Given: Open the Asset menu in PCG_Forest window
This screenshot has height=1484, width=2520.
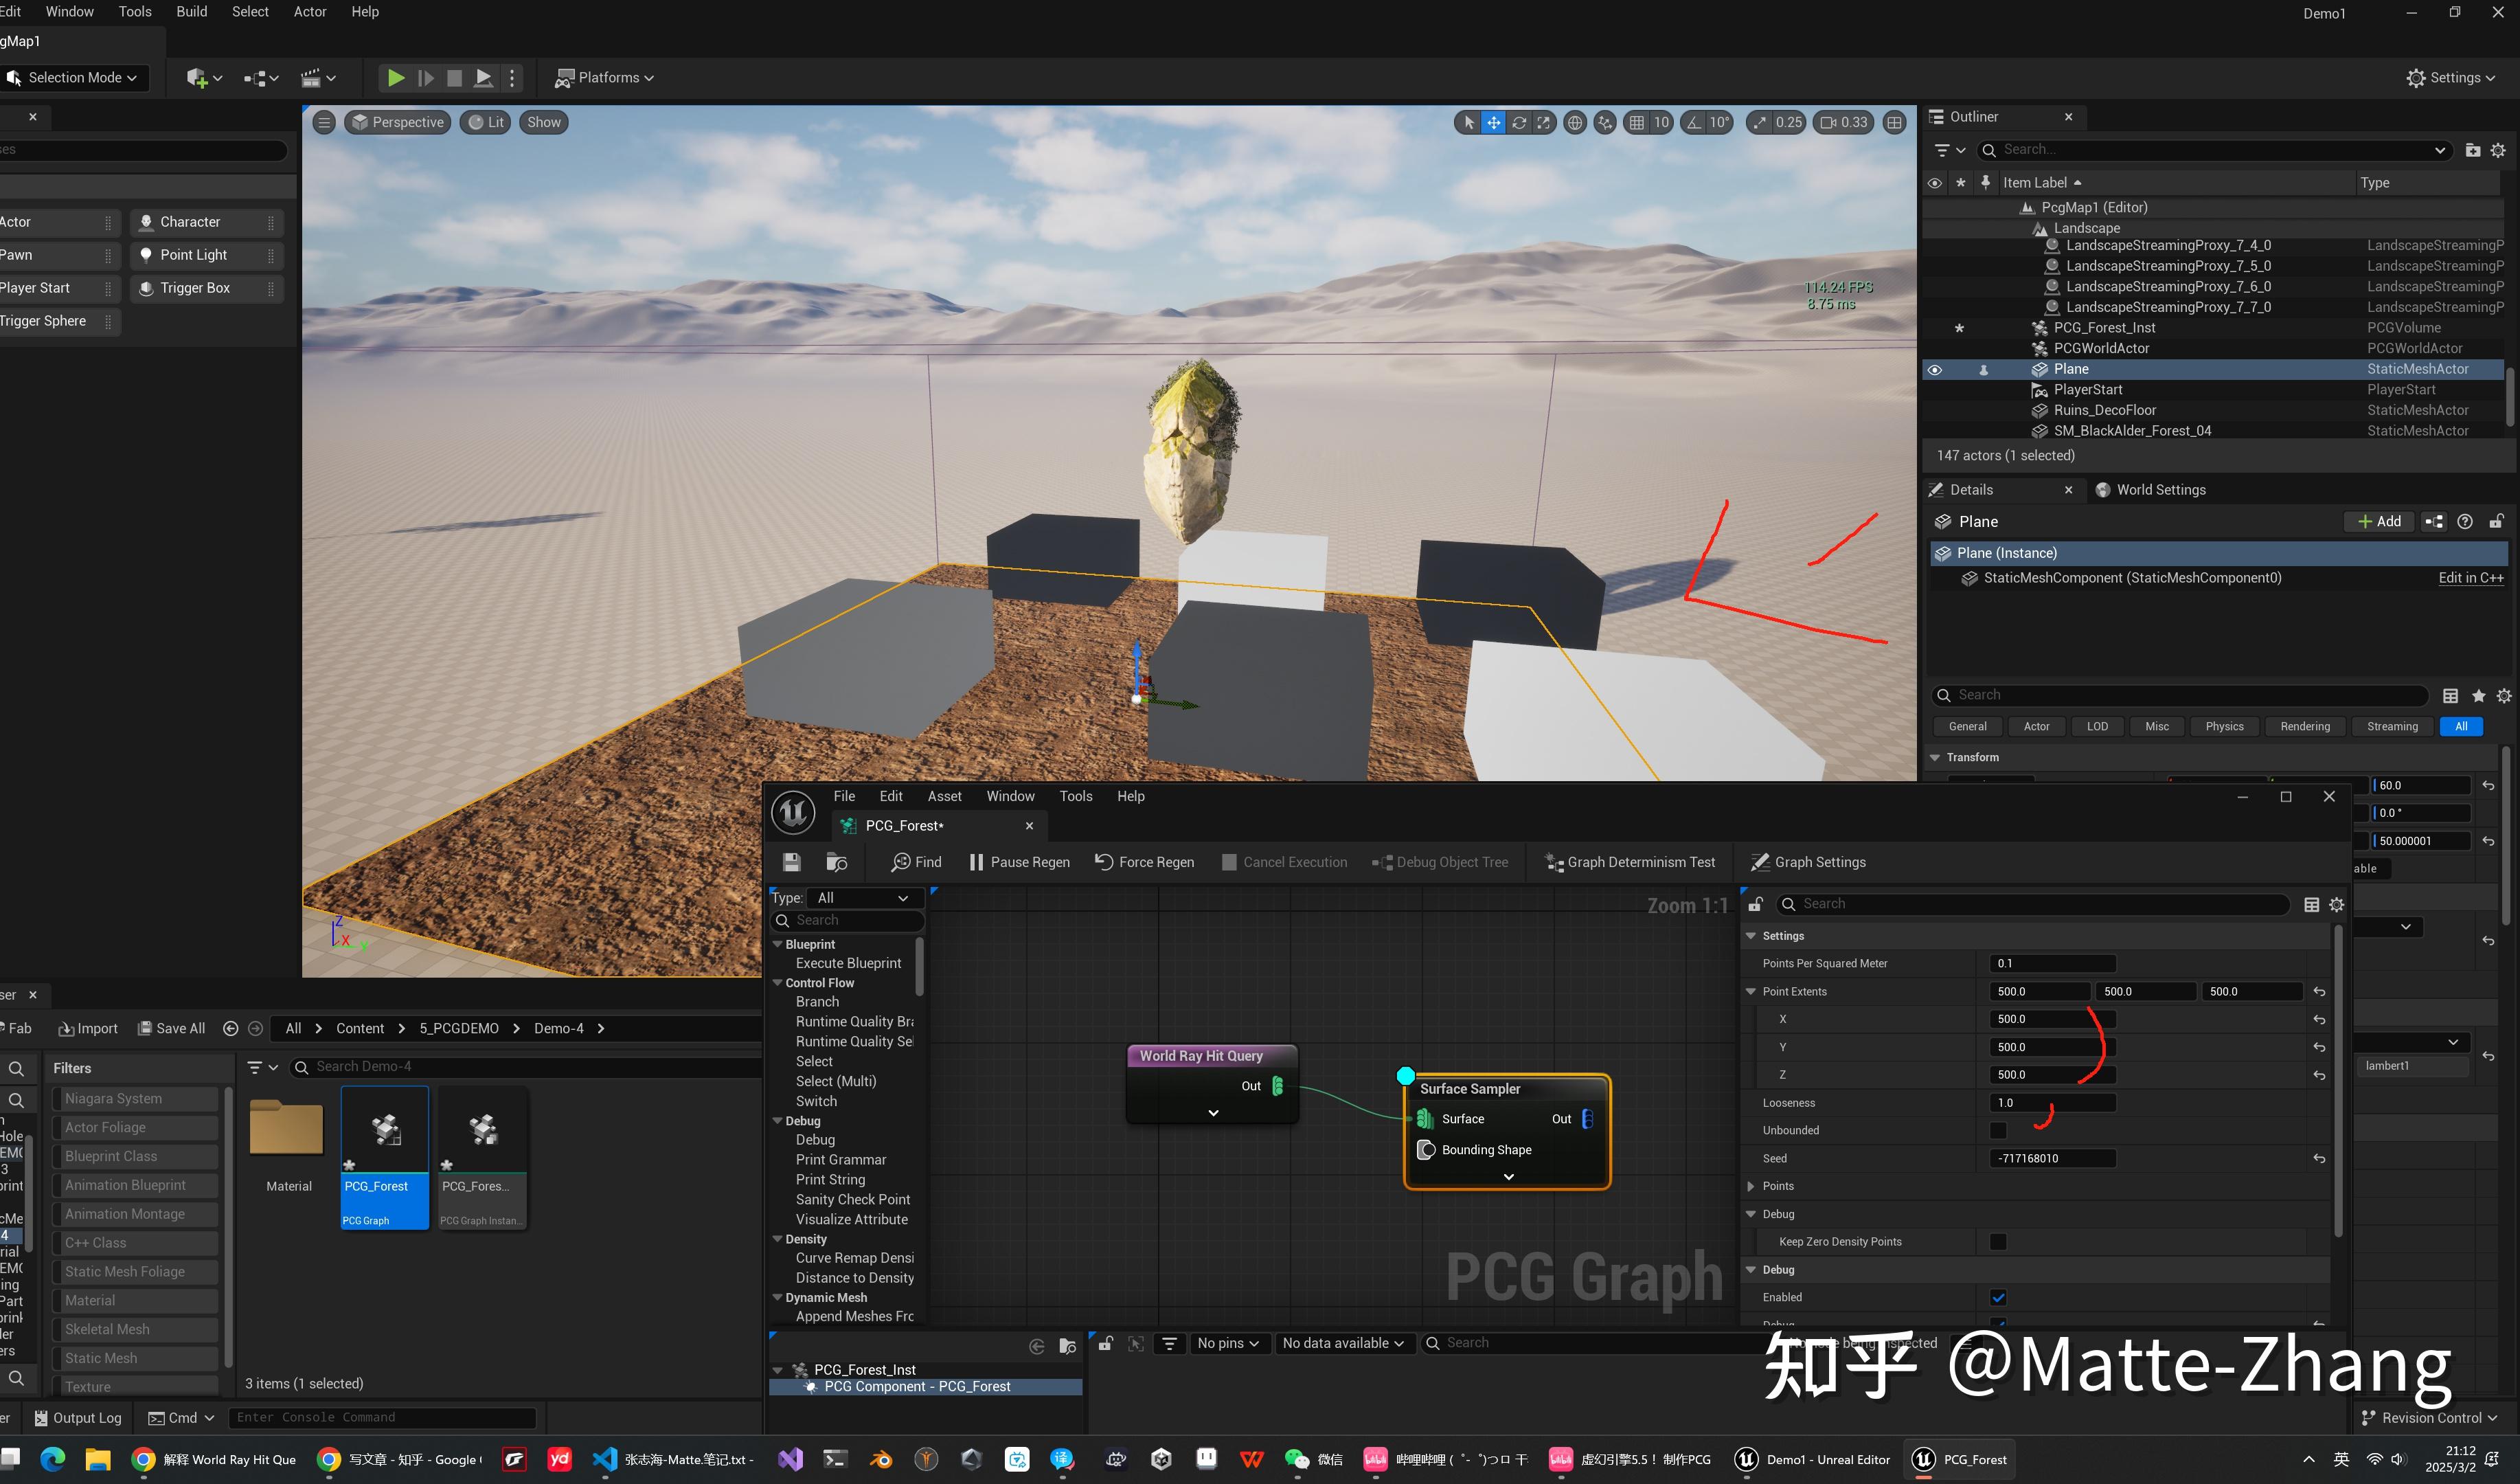Looking at the screenshot, I should (944, 796).
